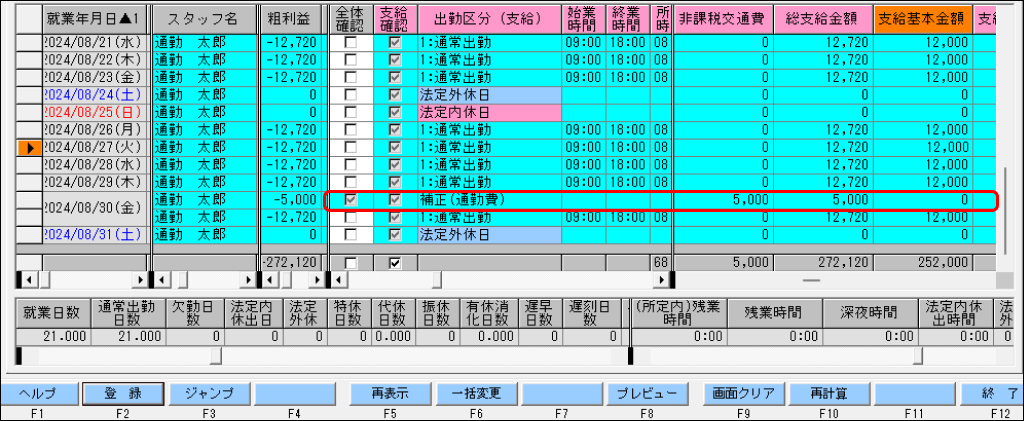Click the 272,120 total 総支給金額 cell
This screenshot has width=1024, height=421.
pos(824,263)
